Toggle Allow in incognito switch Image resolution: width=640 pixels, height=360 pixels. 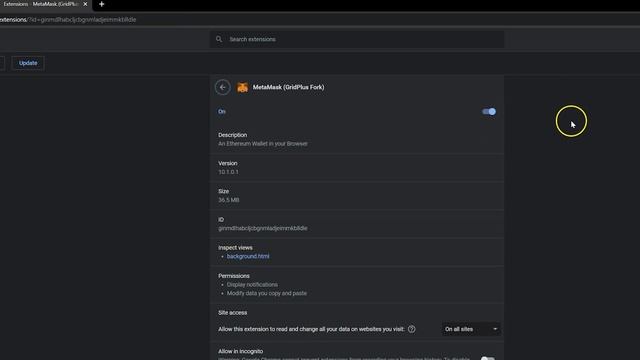pyautogui.click(x=487, y=358)
